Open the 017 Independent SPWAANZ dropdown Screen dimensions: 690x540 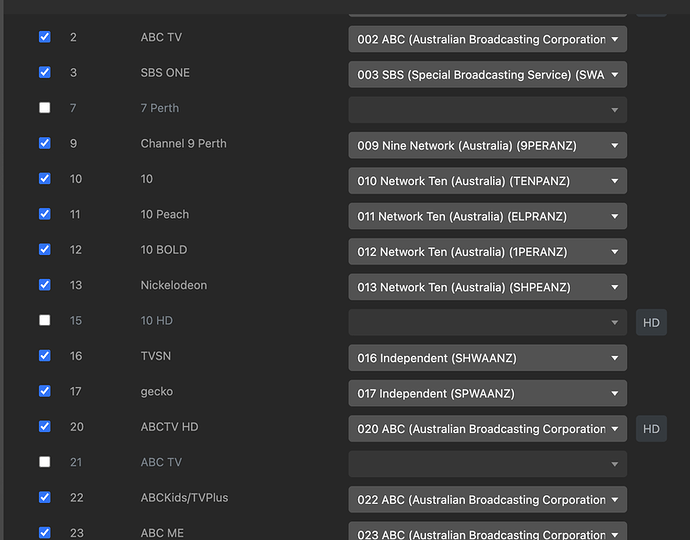click(x=488, y=393)
